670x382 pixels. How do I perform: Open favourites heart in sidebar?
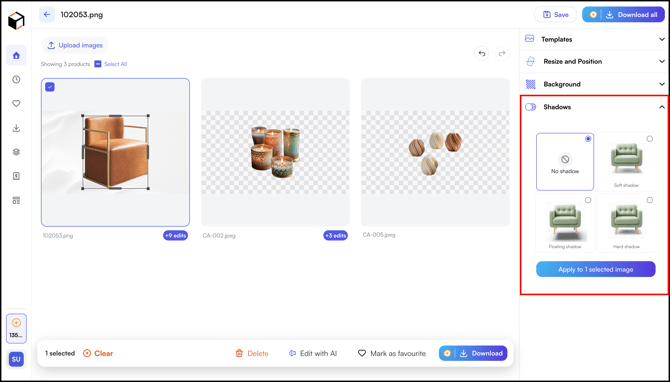coord(16,103)
